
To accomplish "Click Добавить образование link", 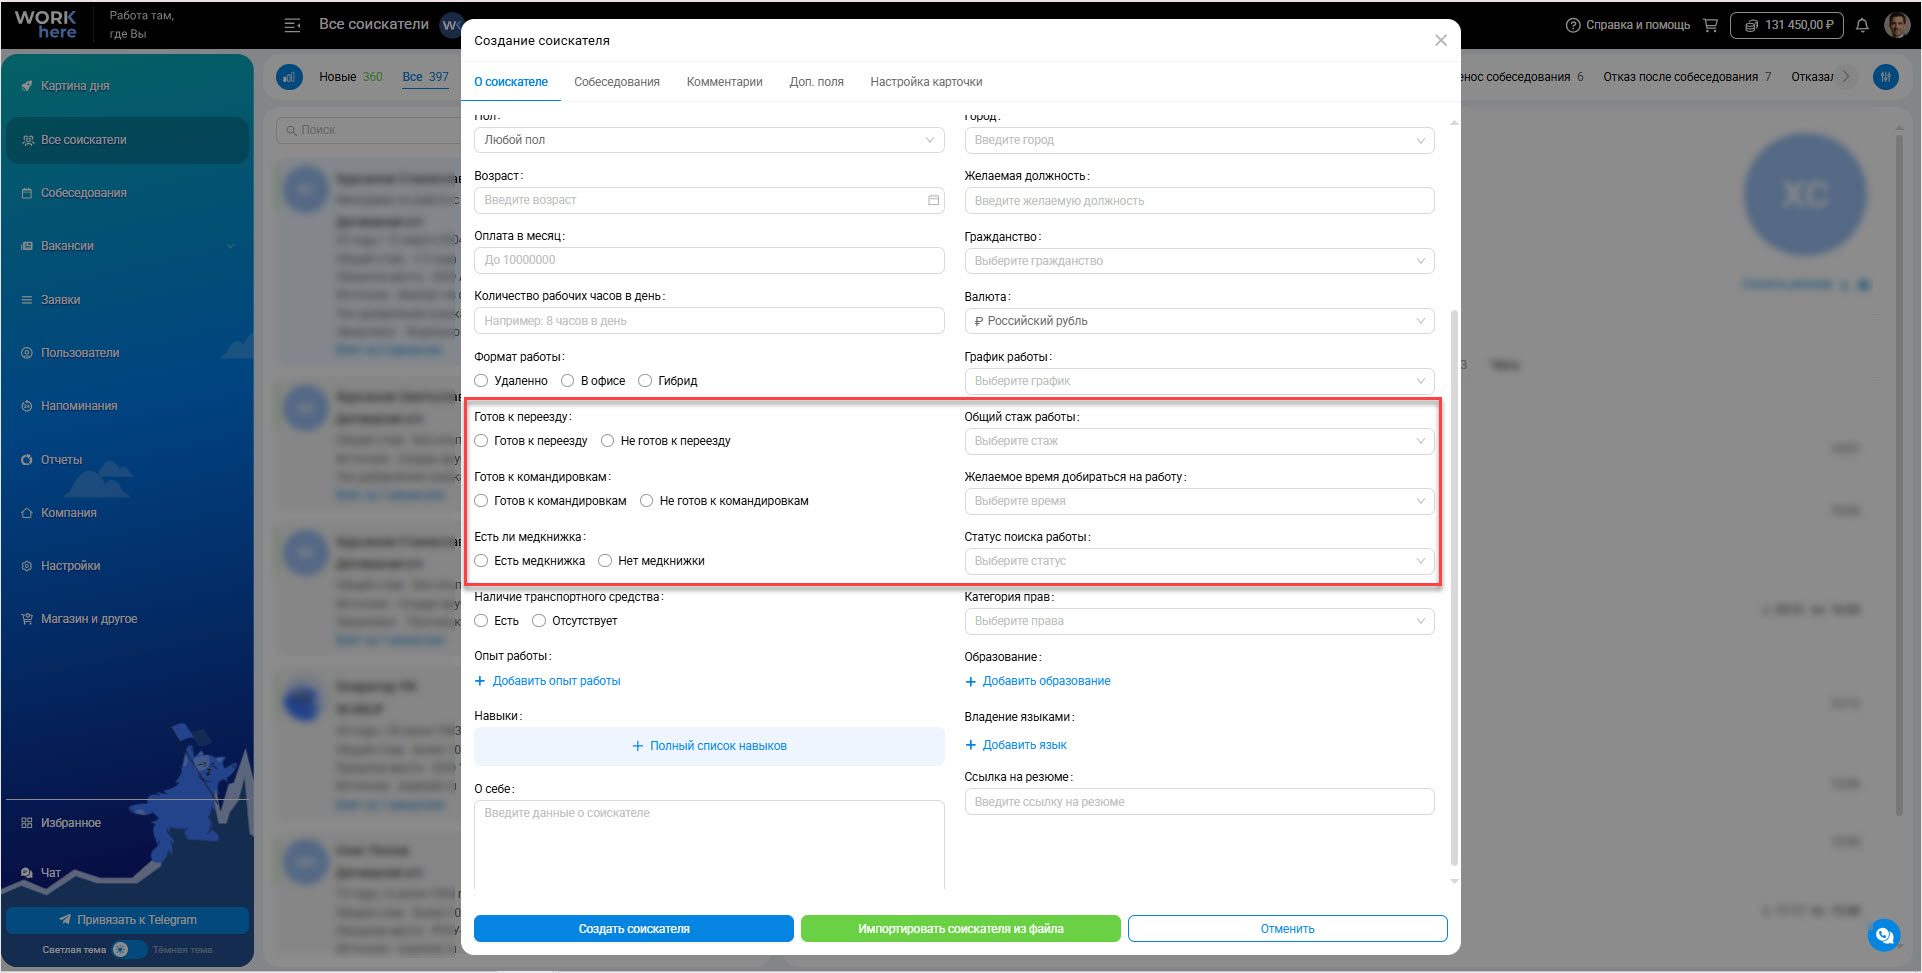I will tap(1038, 681).
